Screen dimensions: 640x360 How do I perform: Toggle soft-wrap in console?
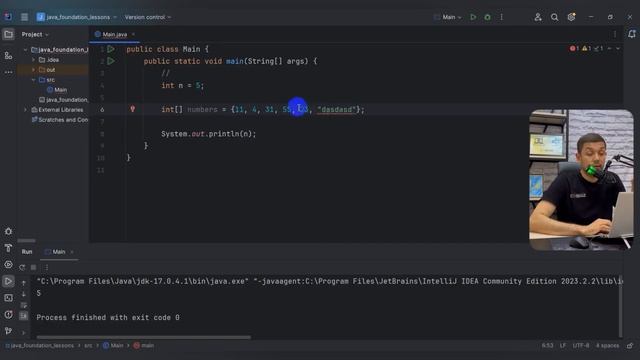tap(24, 305)
